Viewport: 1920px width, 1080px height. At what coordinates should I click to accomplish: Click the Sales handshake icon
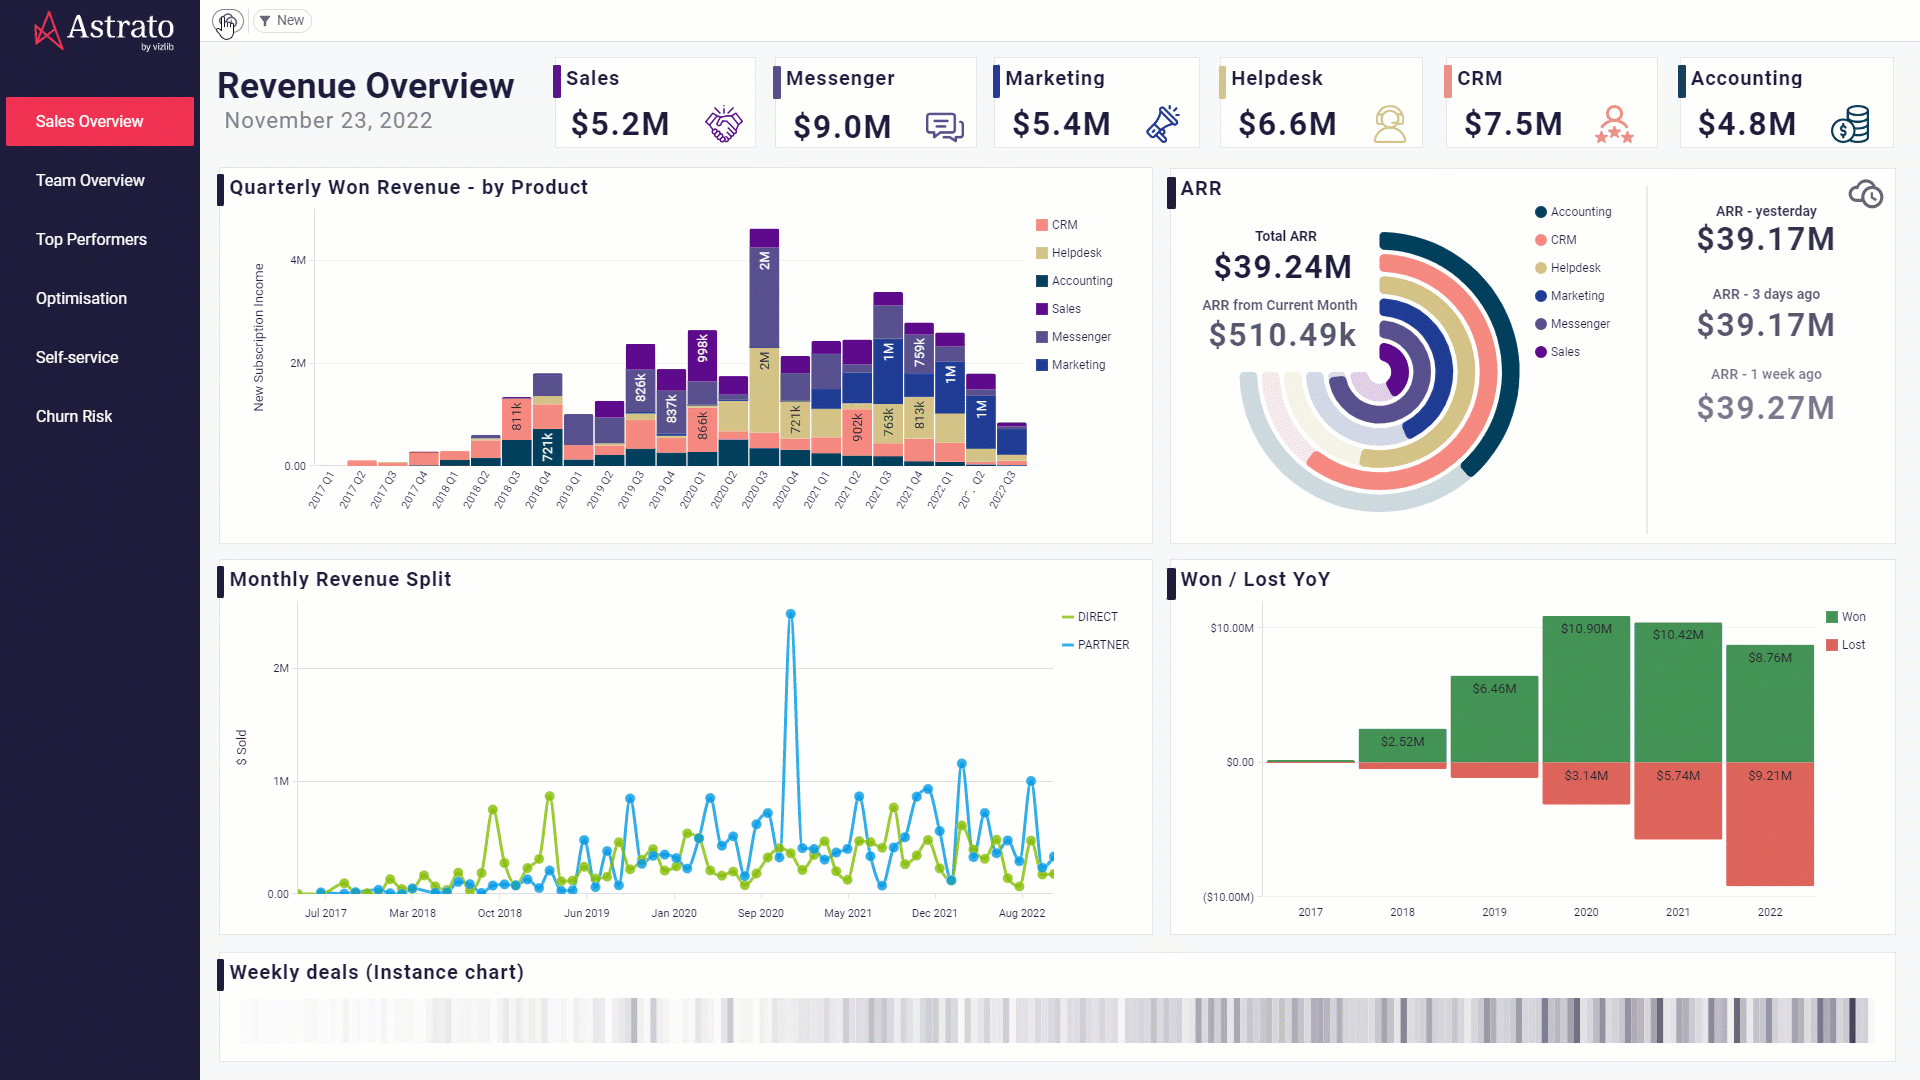[x=723, y=124]
